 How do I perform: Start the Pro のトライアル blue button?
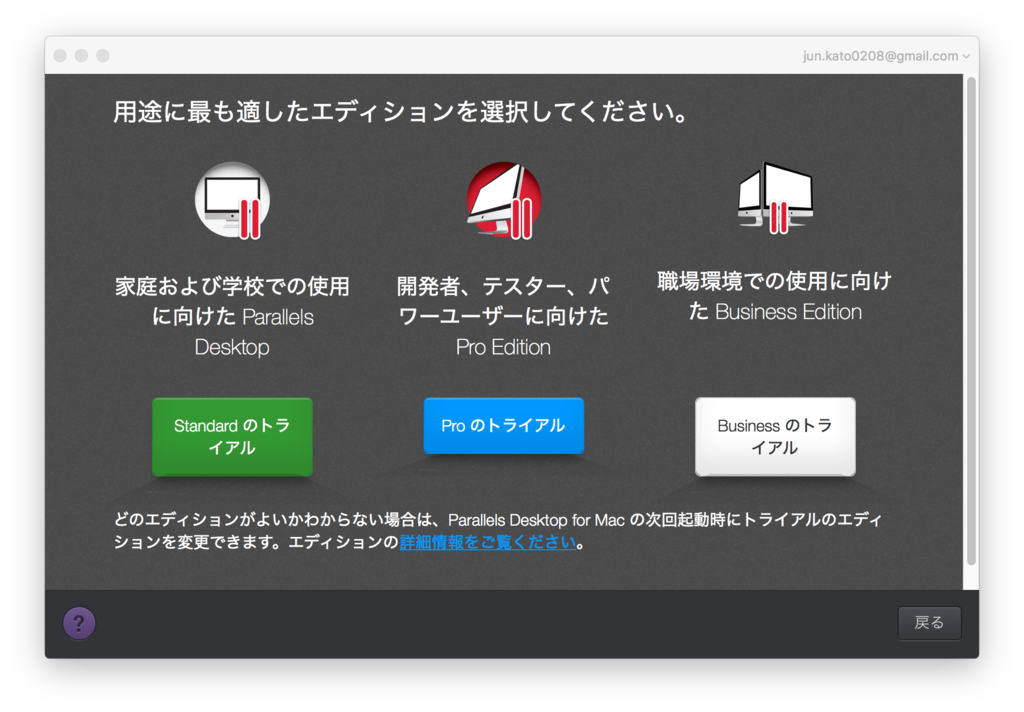coord(504,425)
